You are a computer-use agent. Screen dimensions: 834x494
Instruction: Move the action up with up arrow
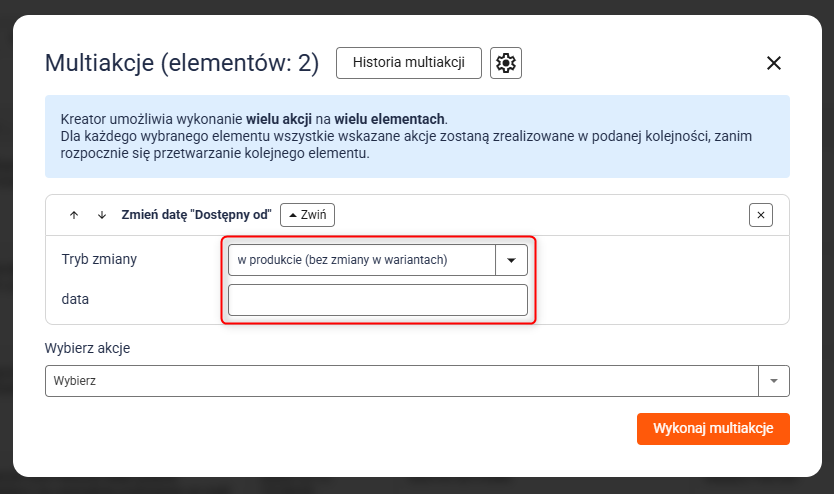(74, 215)
